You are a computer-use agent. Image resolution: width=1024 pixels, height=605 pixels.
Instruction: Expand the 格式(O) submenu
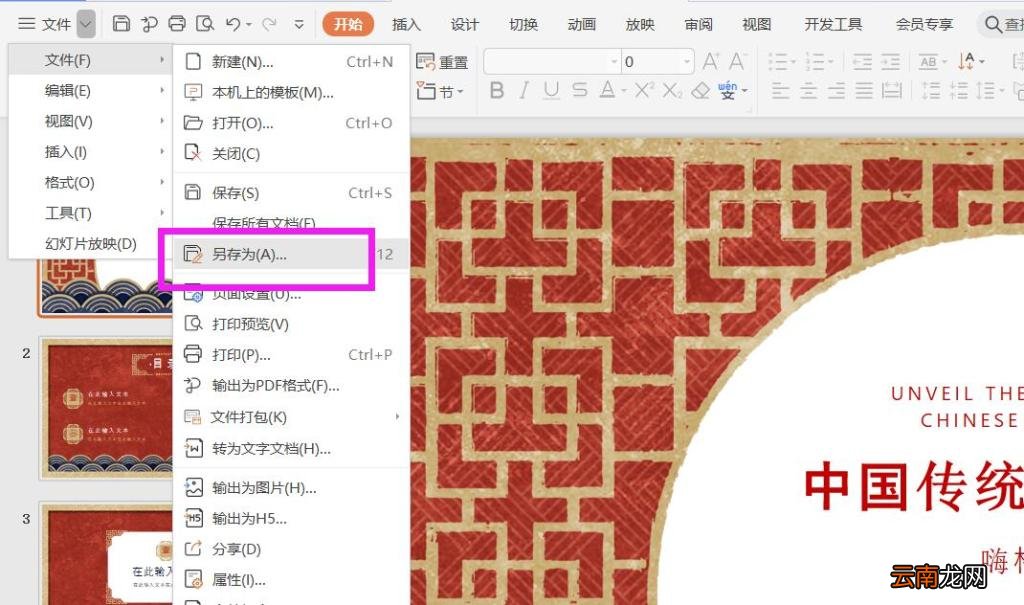(x=90, y=182)
